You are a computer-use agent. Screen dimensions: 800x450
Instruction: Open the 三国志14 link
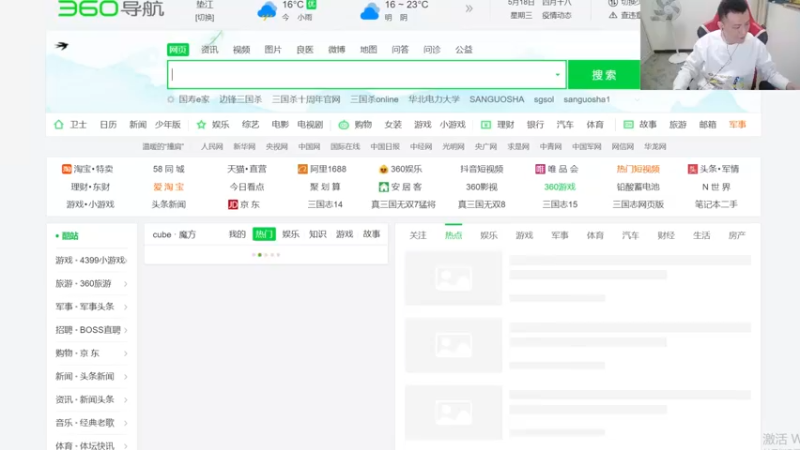325,205
